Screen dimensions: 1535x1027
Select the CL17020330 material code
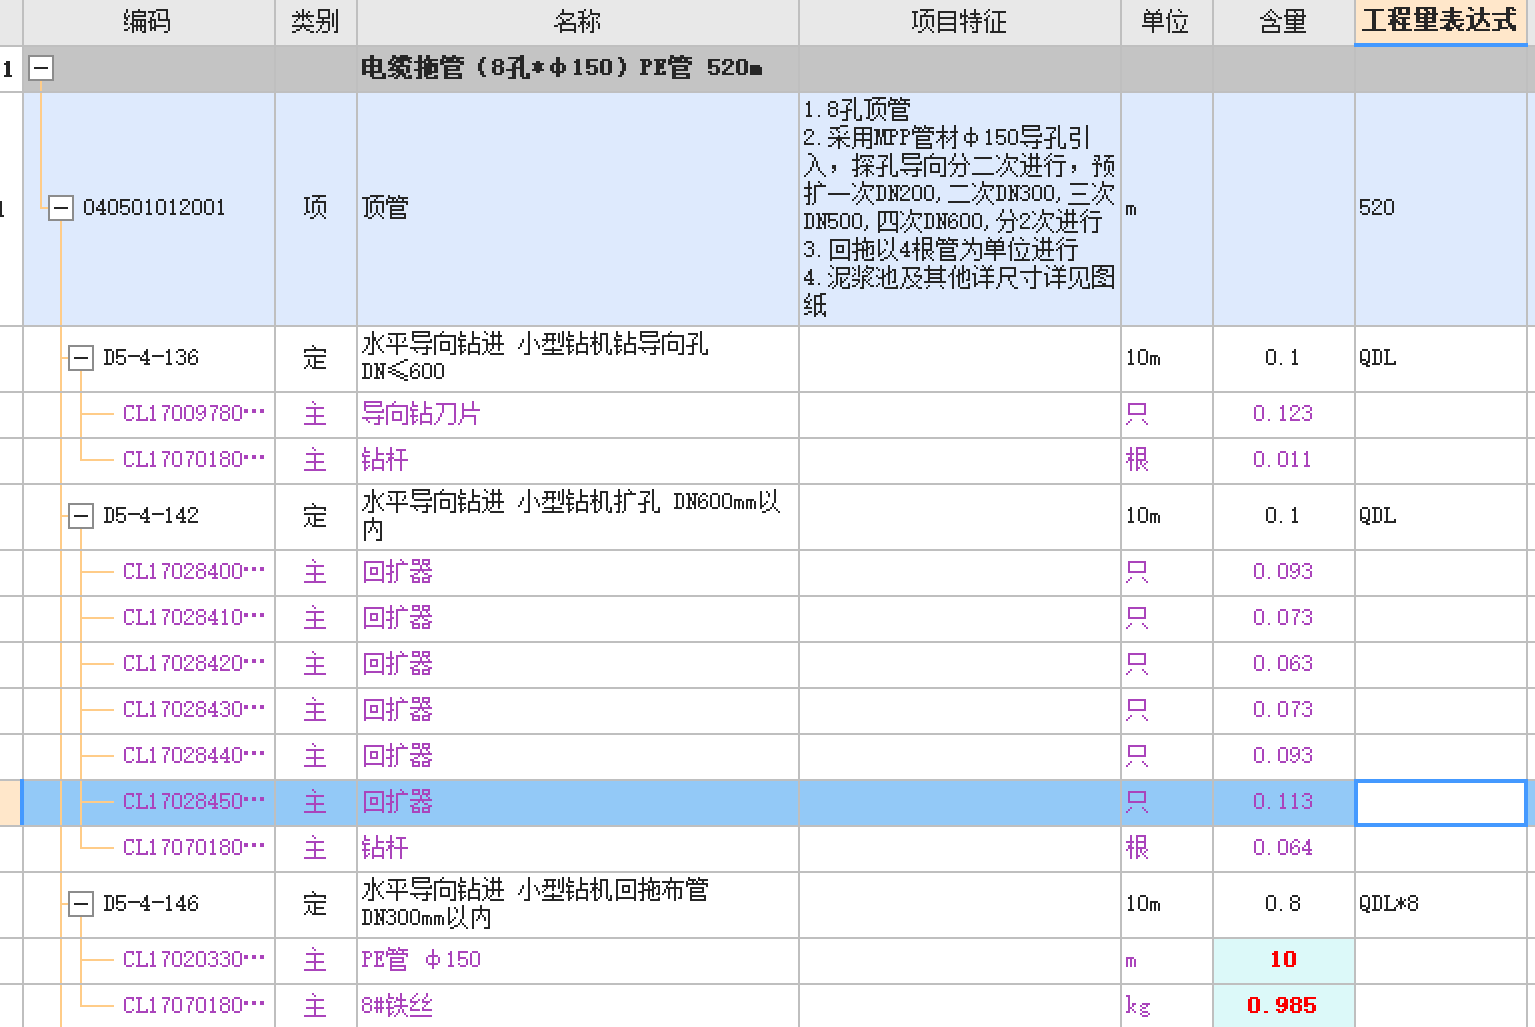194,960
